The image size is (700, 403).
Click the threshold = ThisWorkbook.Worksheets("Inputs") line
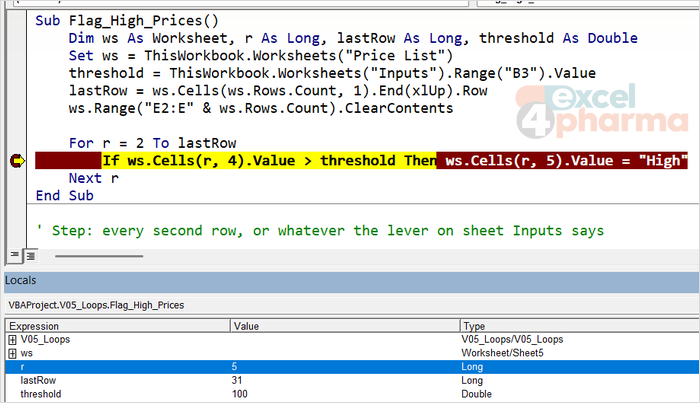(x=332, y=73)
